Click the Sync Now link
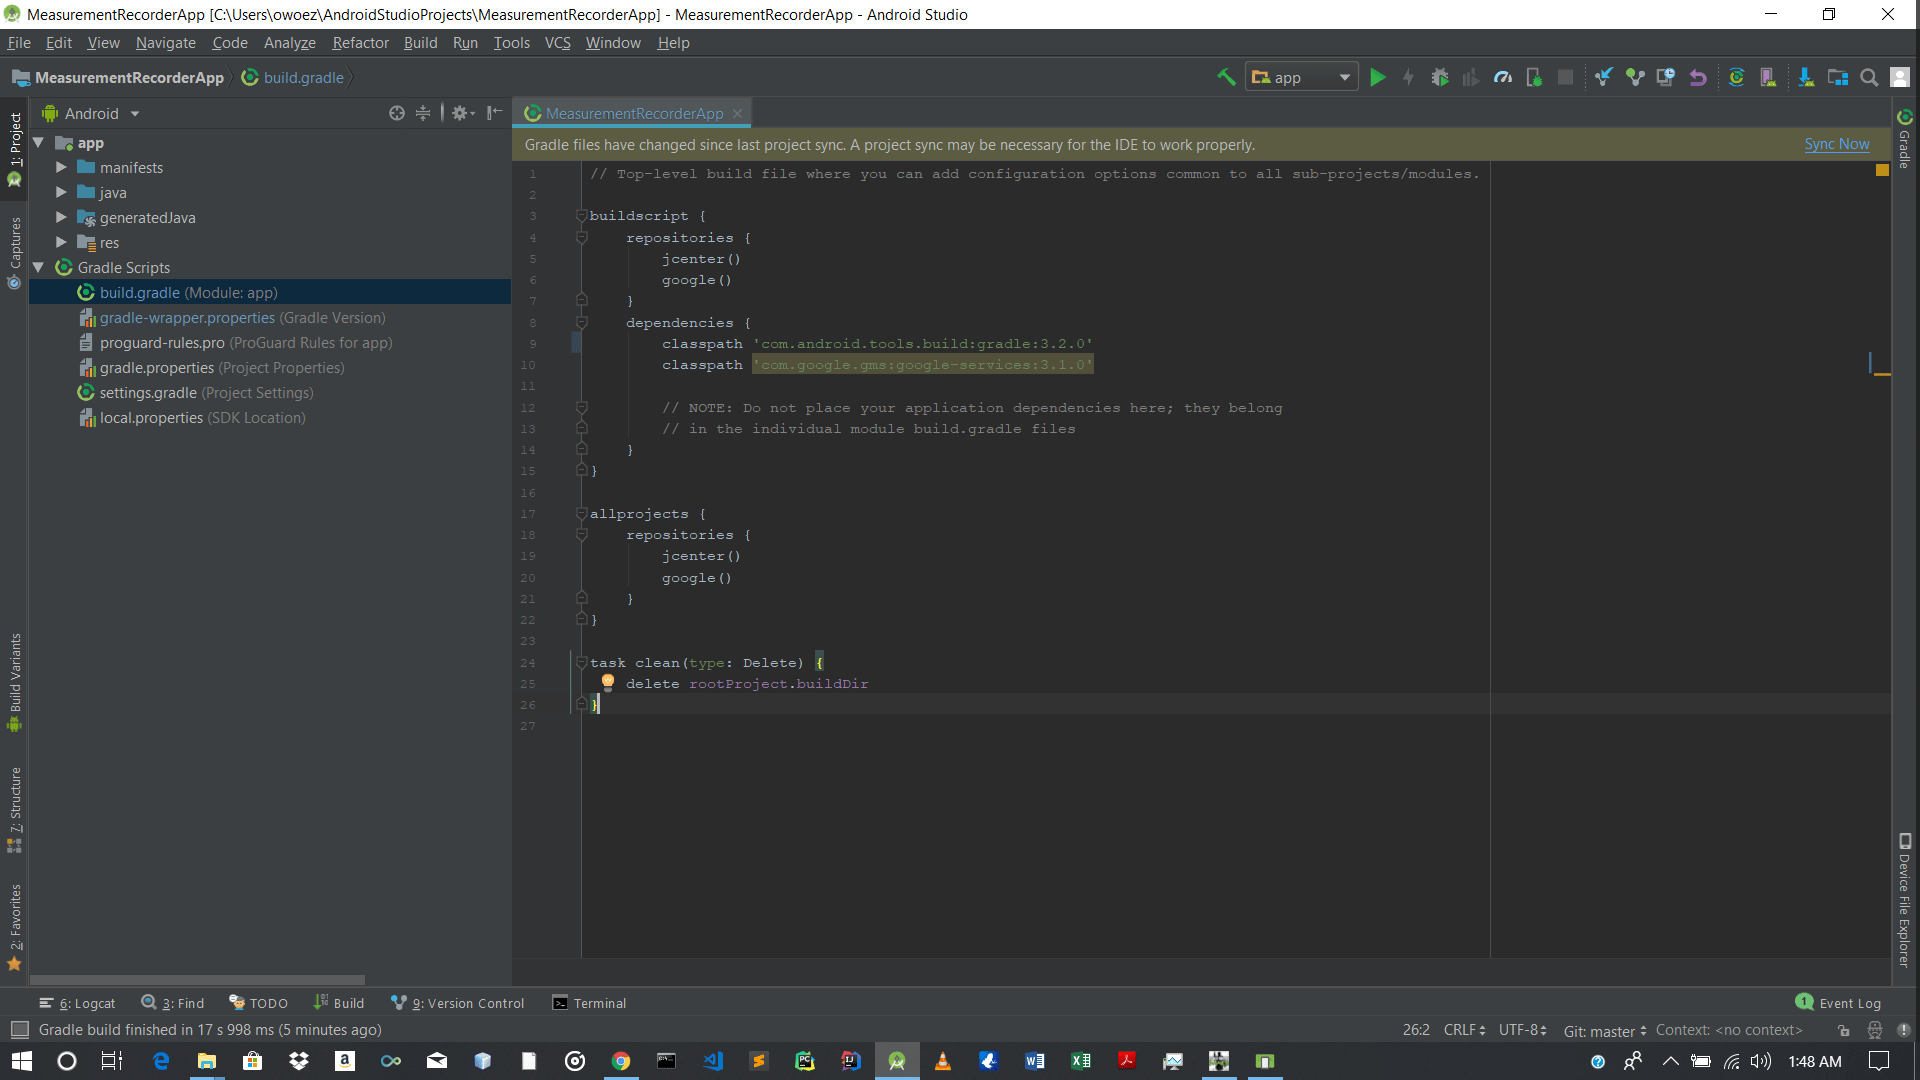Image resolution: width=1920 pixels, height=1080 pixels. click(1836, 144)
